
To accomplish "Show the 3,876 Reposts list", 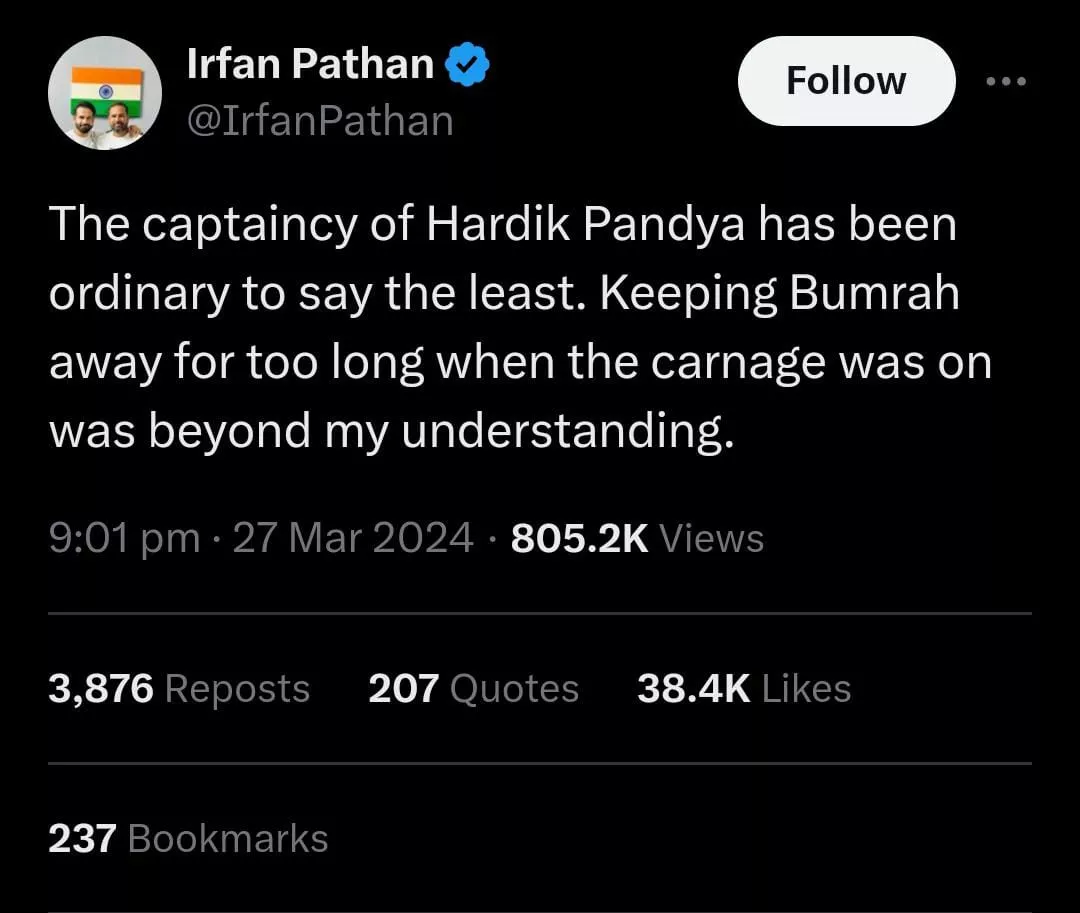I will point(179,688).
